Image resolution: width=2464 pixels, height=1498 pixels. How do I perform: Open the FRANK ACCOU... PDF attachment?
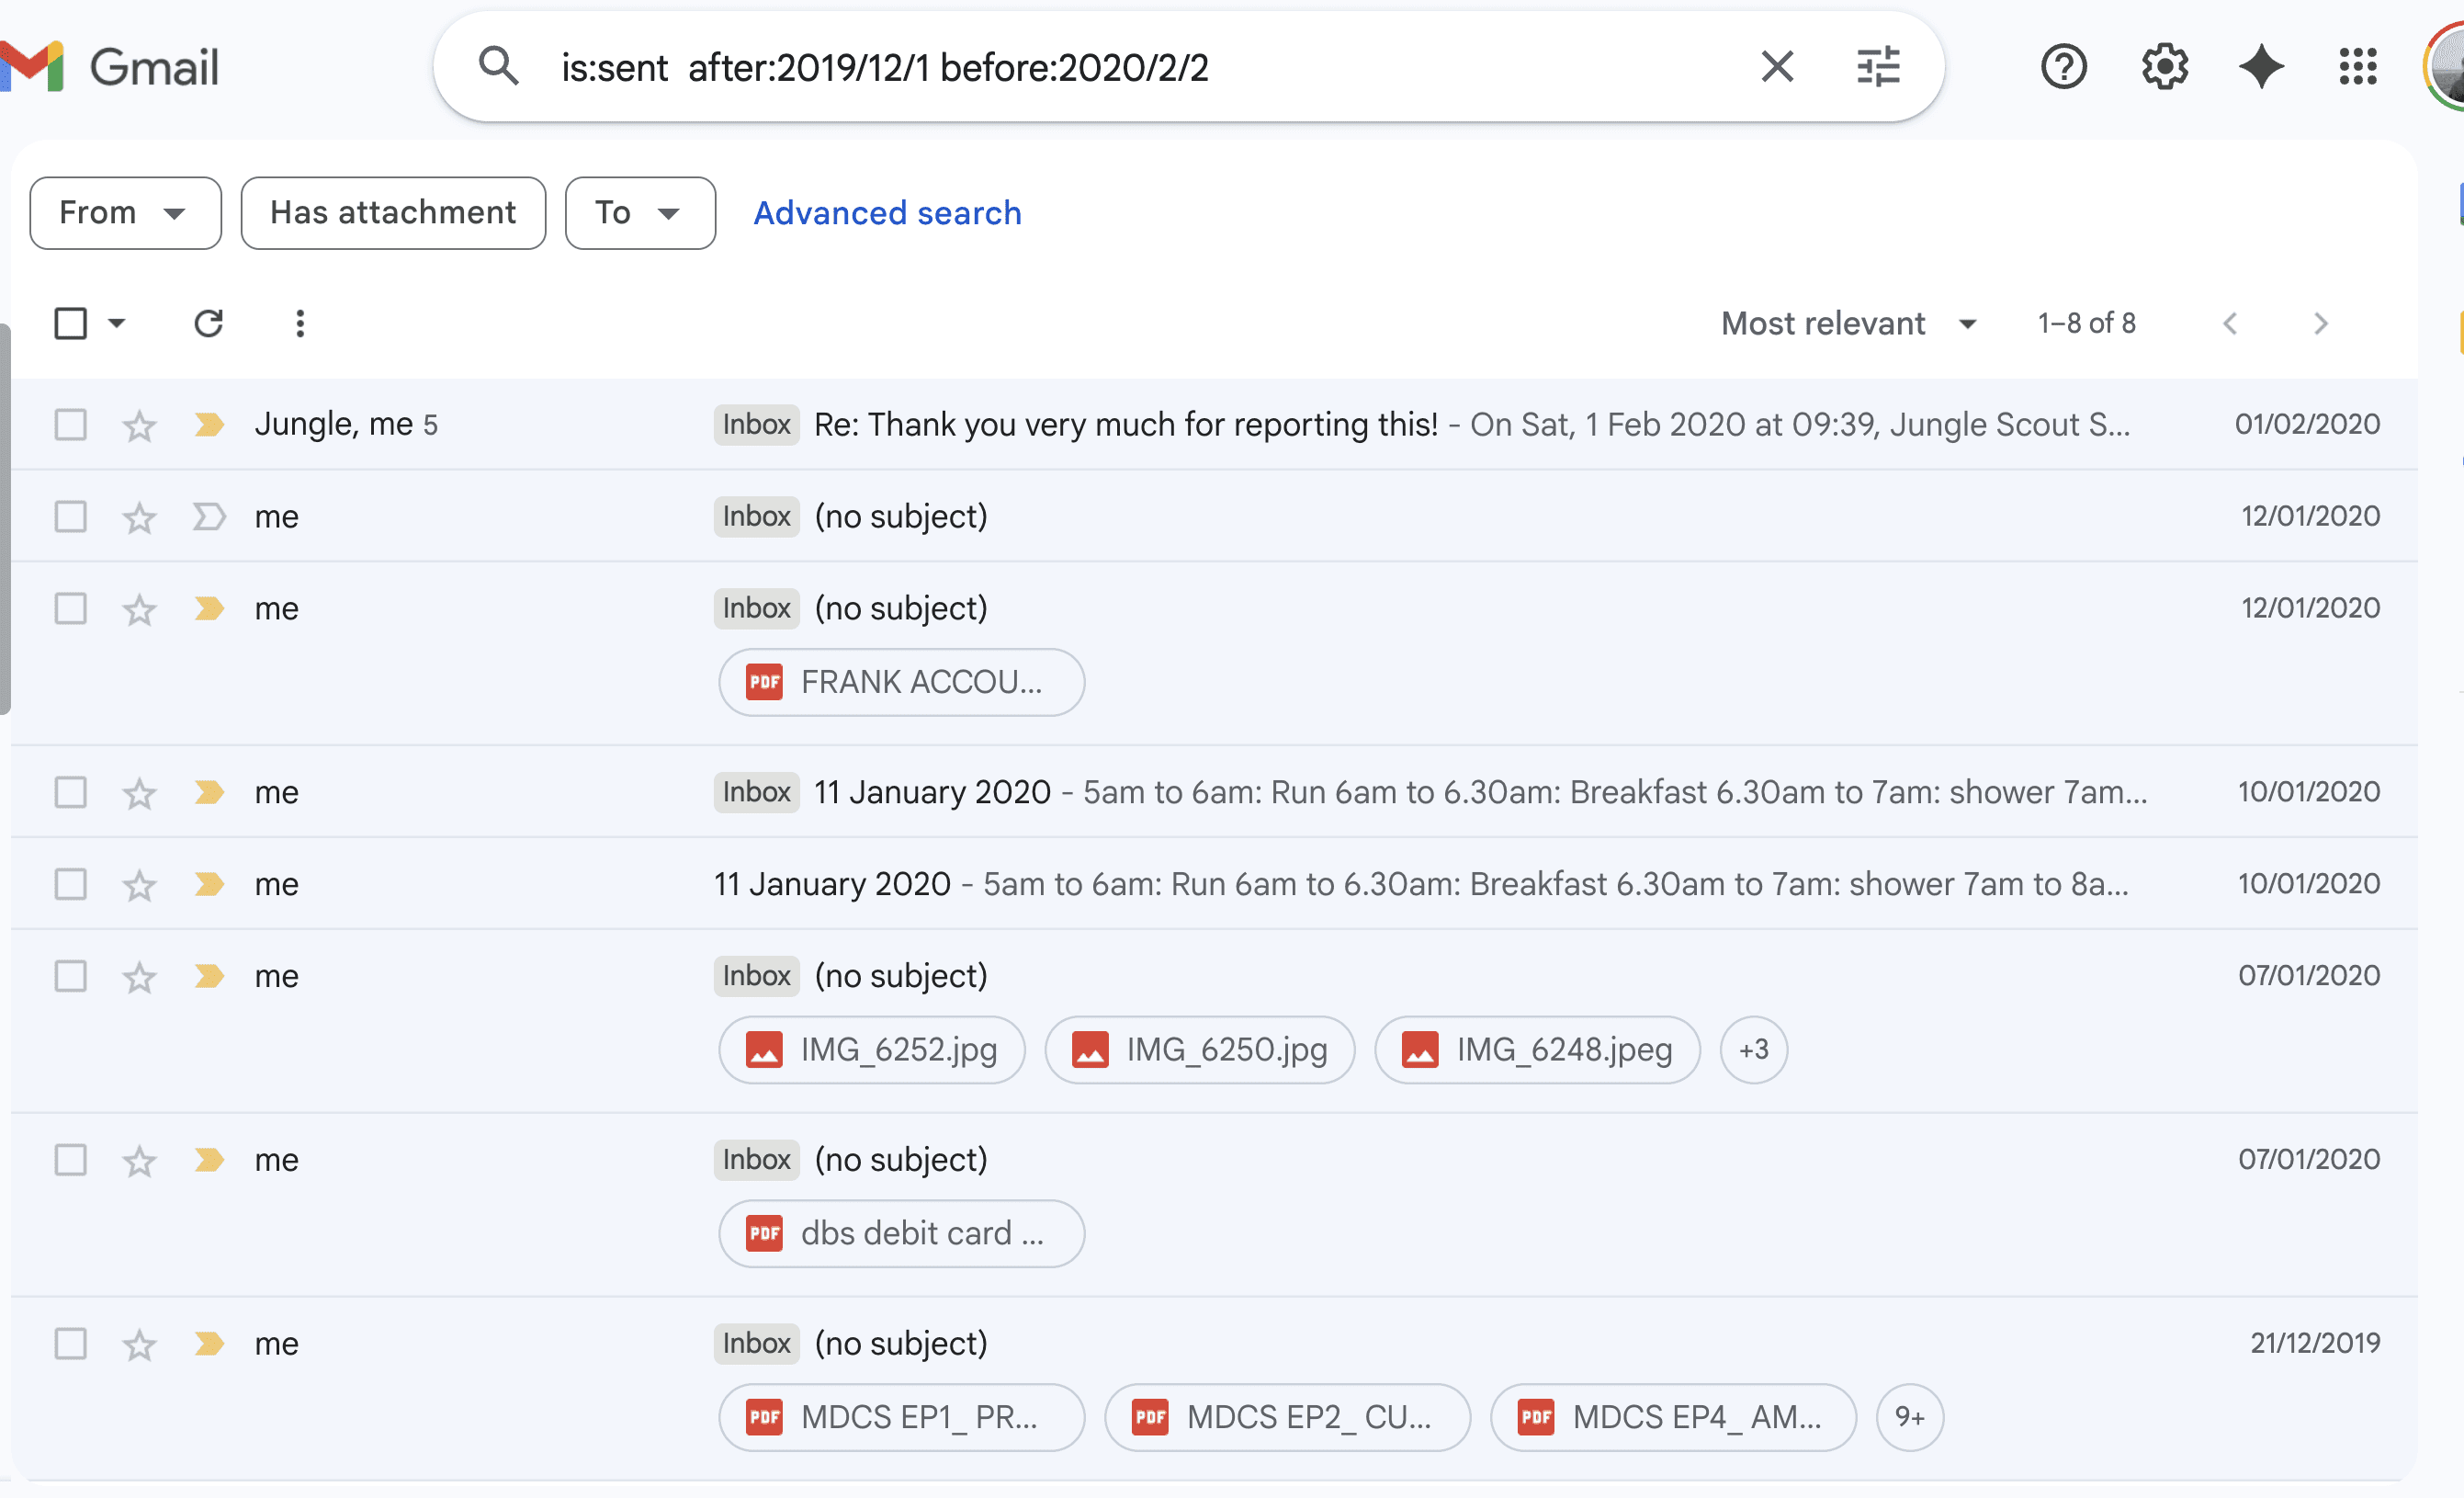point(901,682)
